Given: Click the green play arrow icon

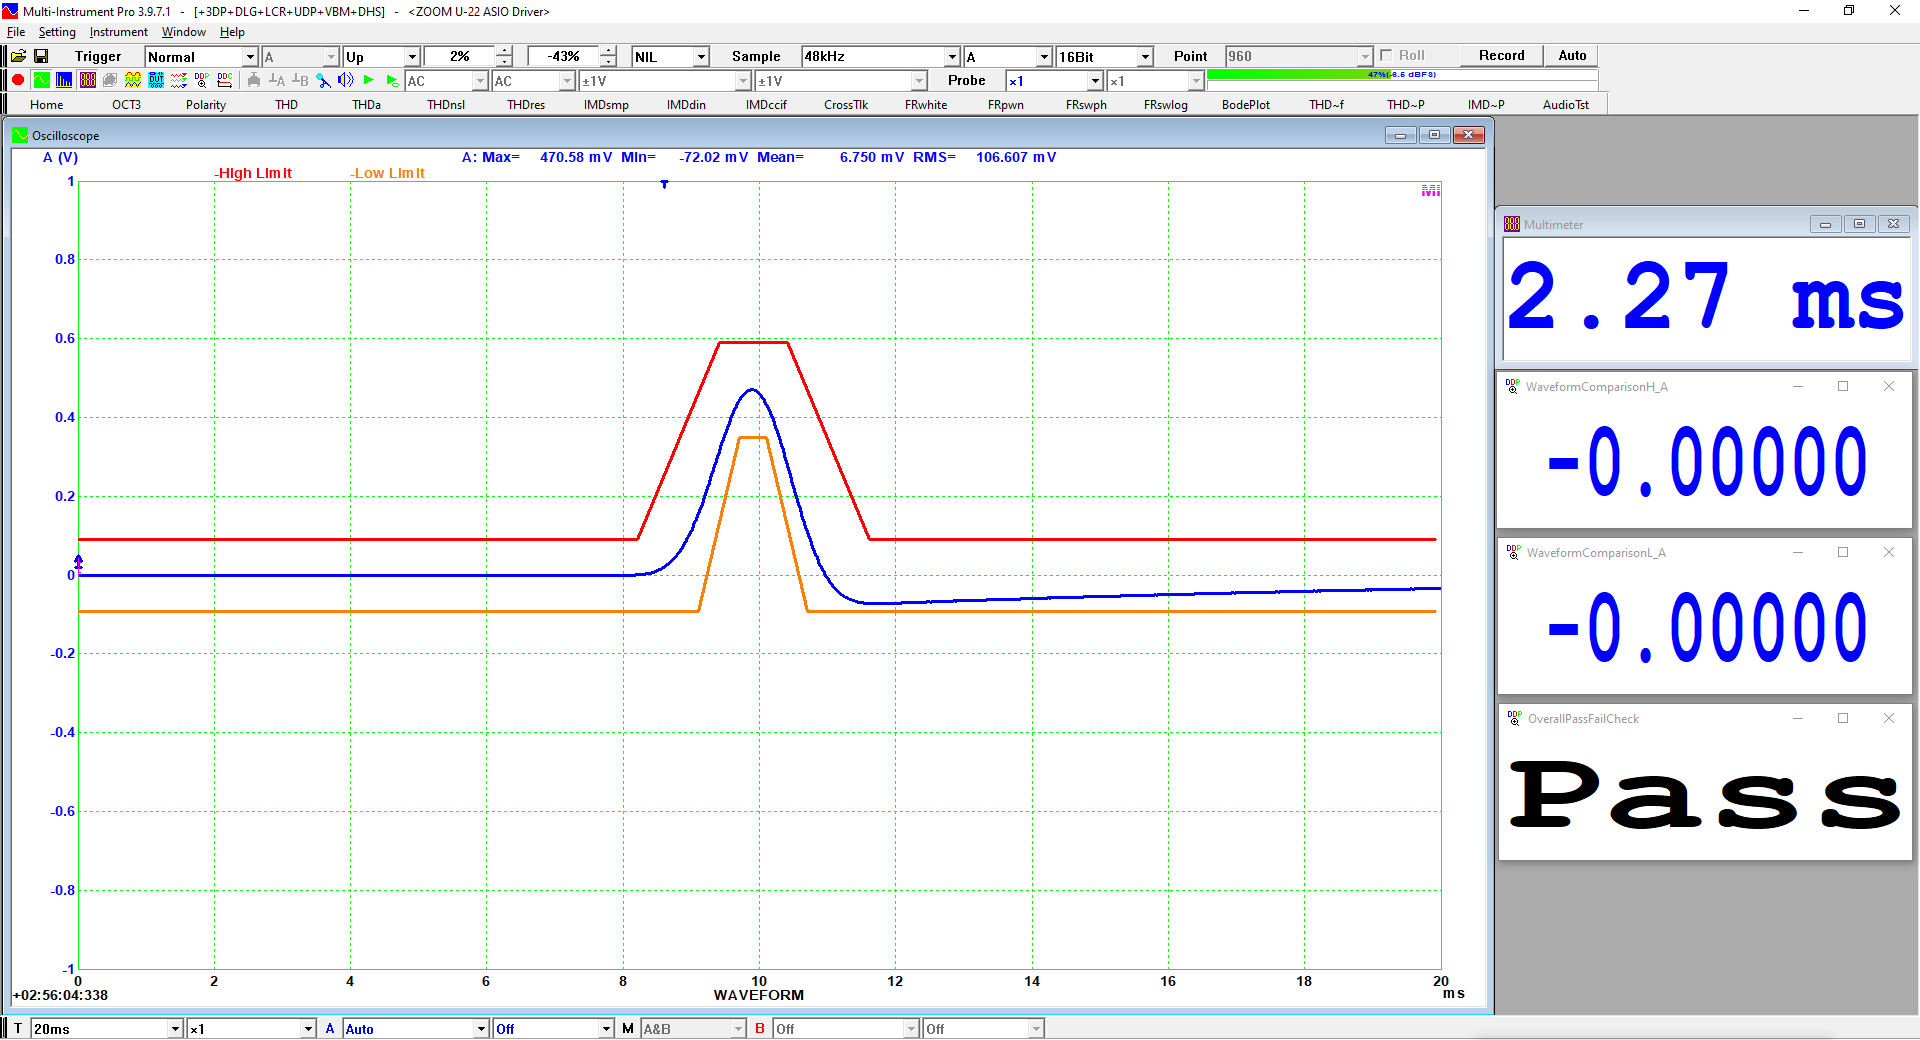Looking at the screenshot, I should click(369, 80).
